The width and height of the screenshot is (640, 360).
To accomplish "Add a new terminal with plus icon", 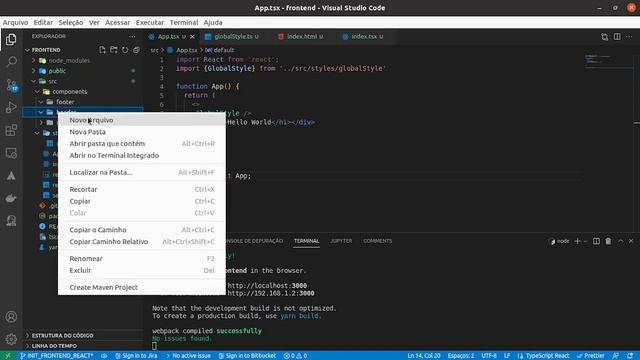I will (577, 241).
